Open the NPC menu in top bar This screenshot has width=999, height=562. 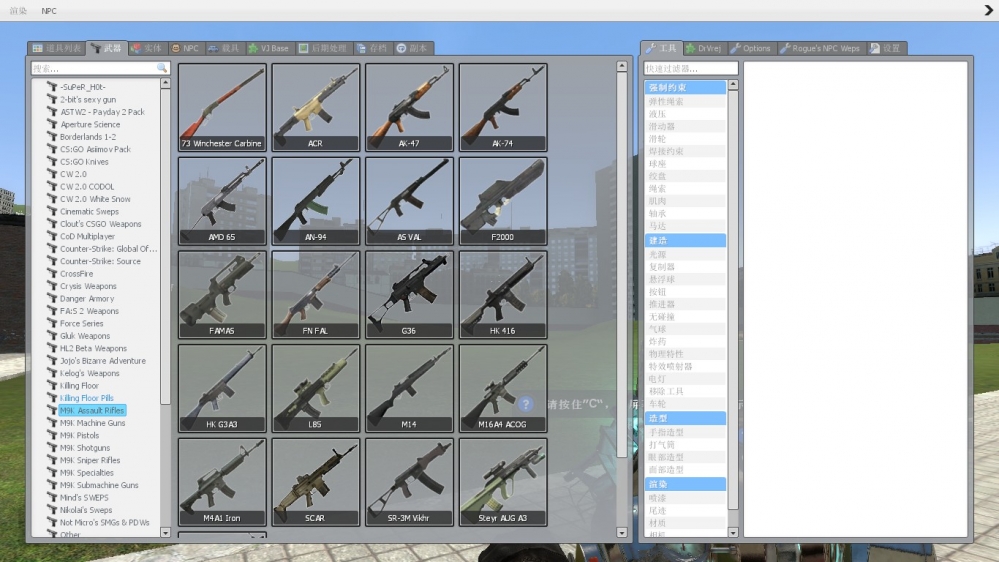click(x=49, y=11)
